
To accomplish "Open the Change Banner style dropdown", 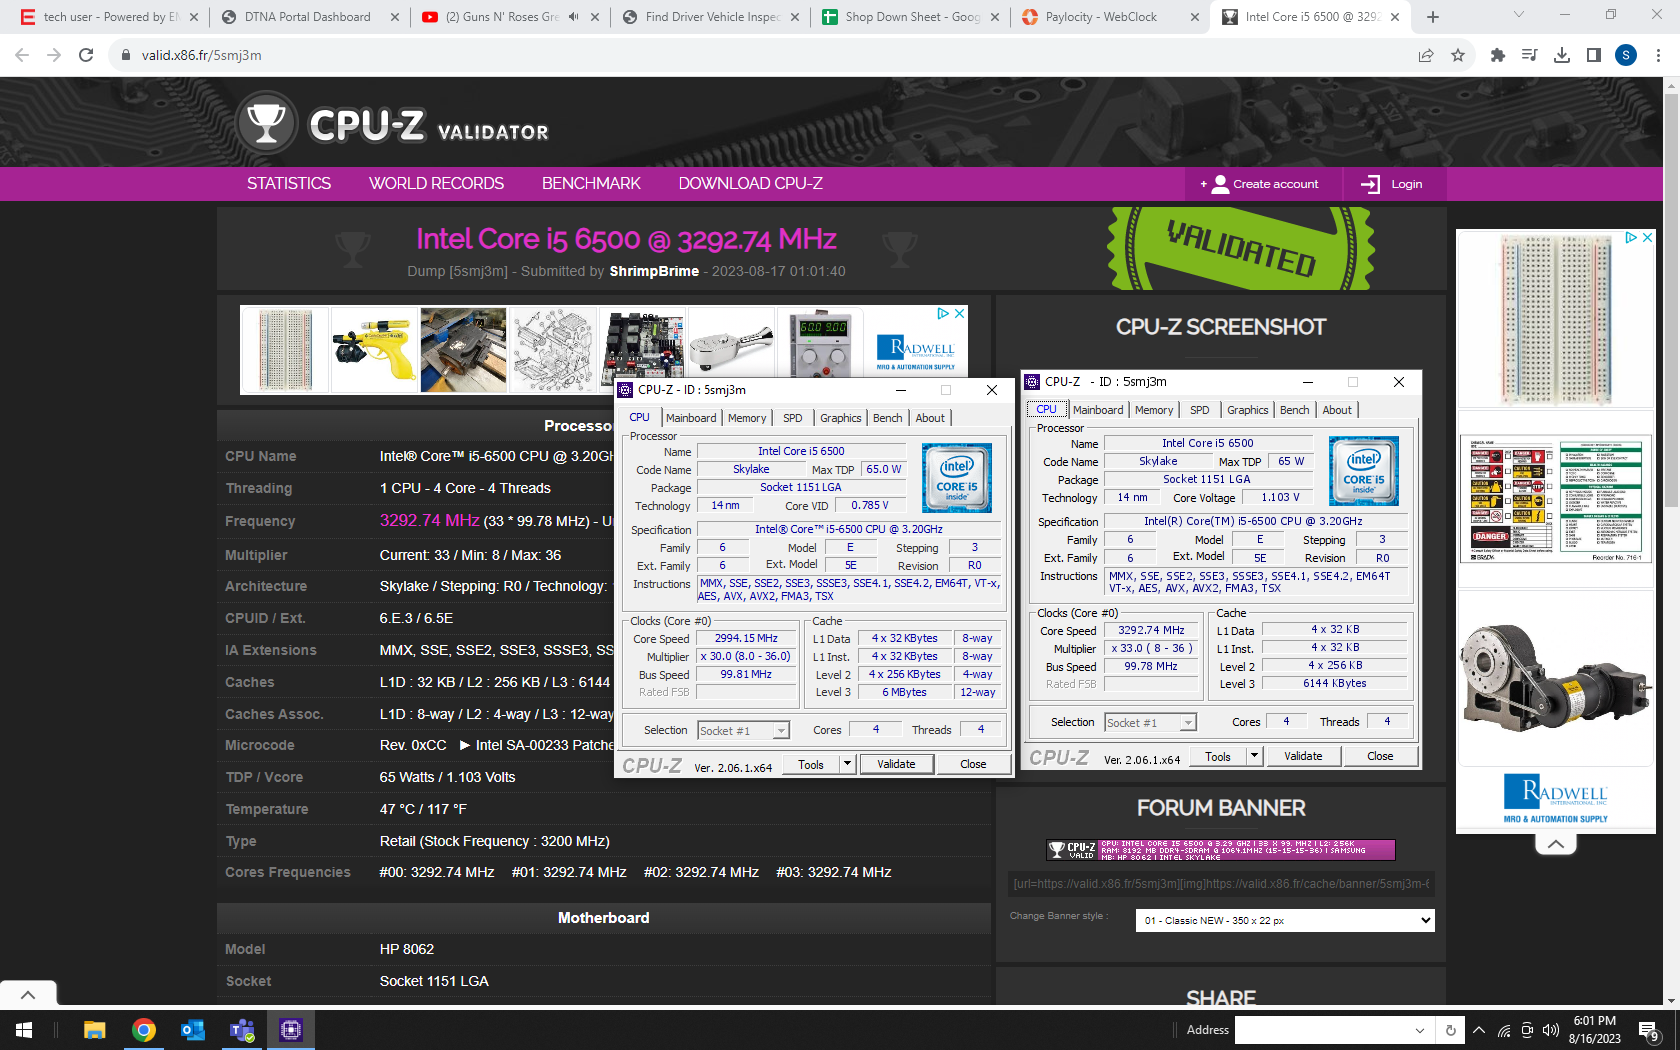I will [x=1285, y=920].
